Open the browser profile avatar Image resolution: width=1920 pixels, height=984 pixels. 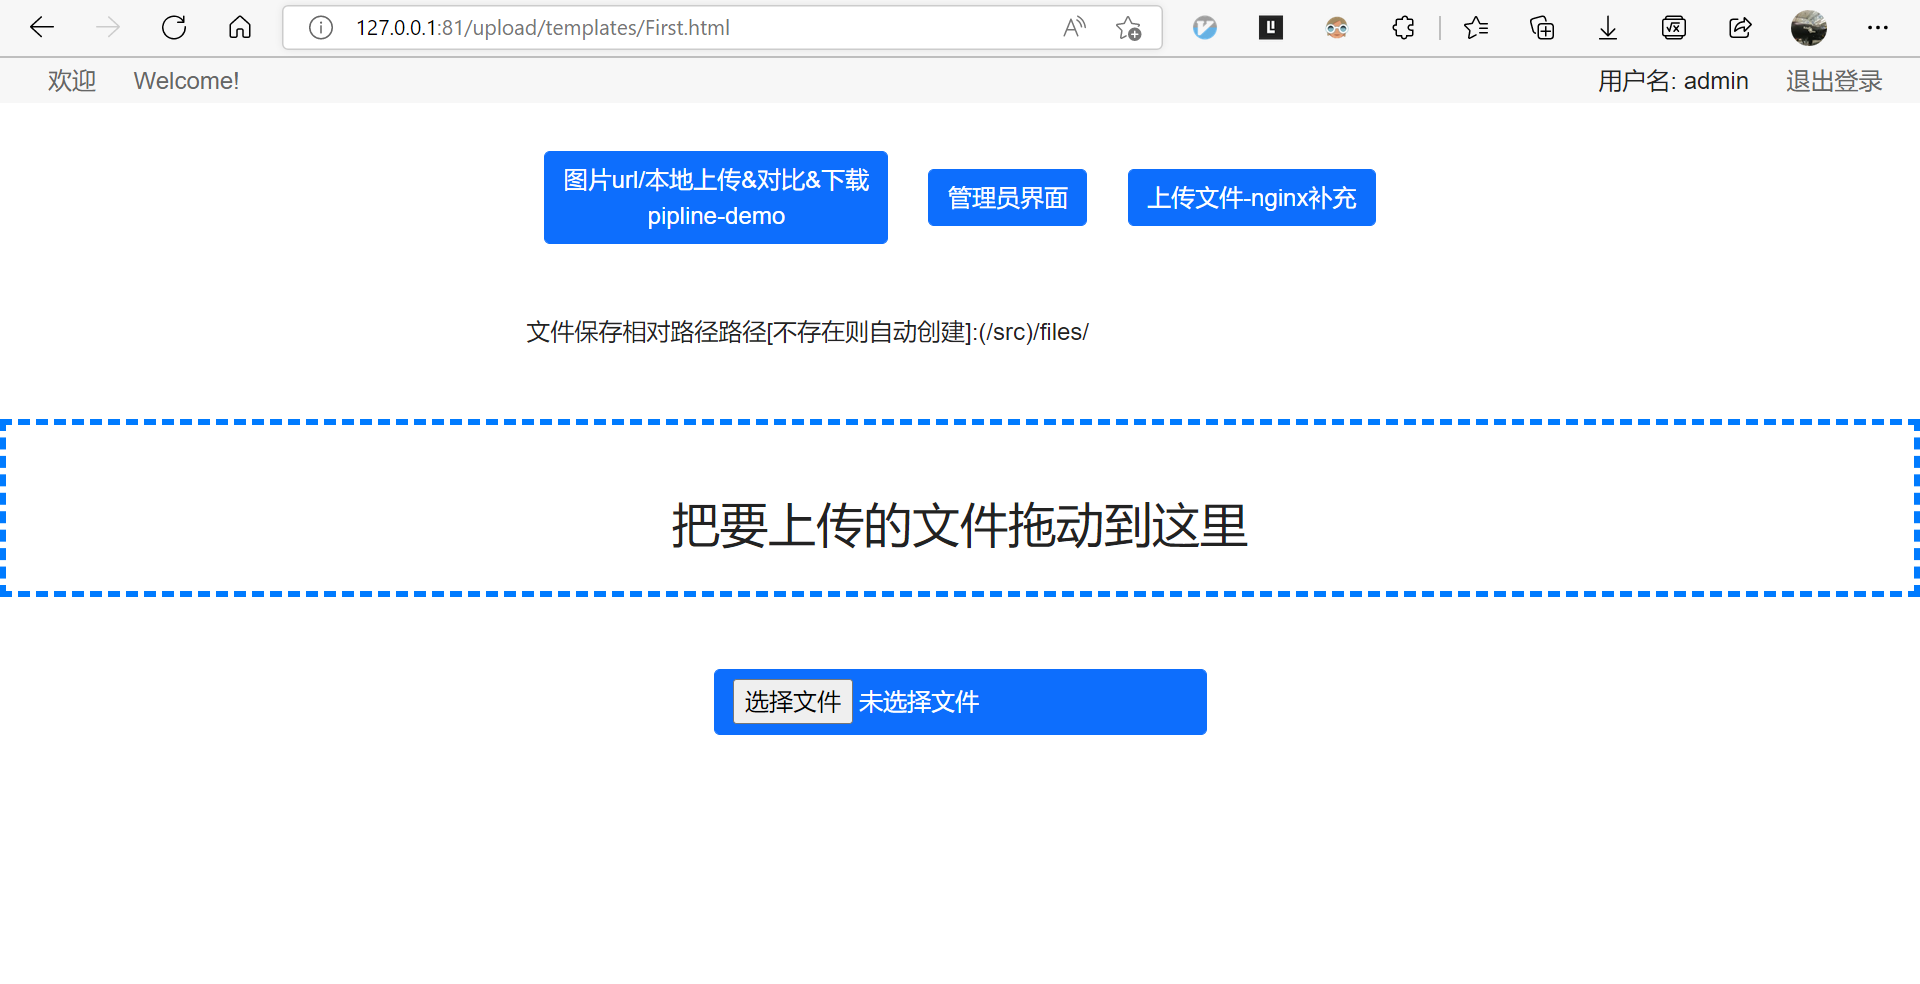point(1809,28)
